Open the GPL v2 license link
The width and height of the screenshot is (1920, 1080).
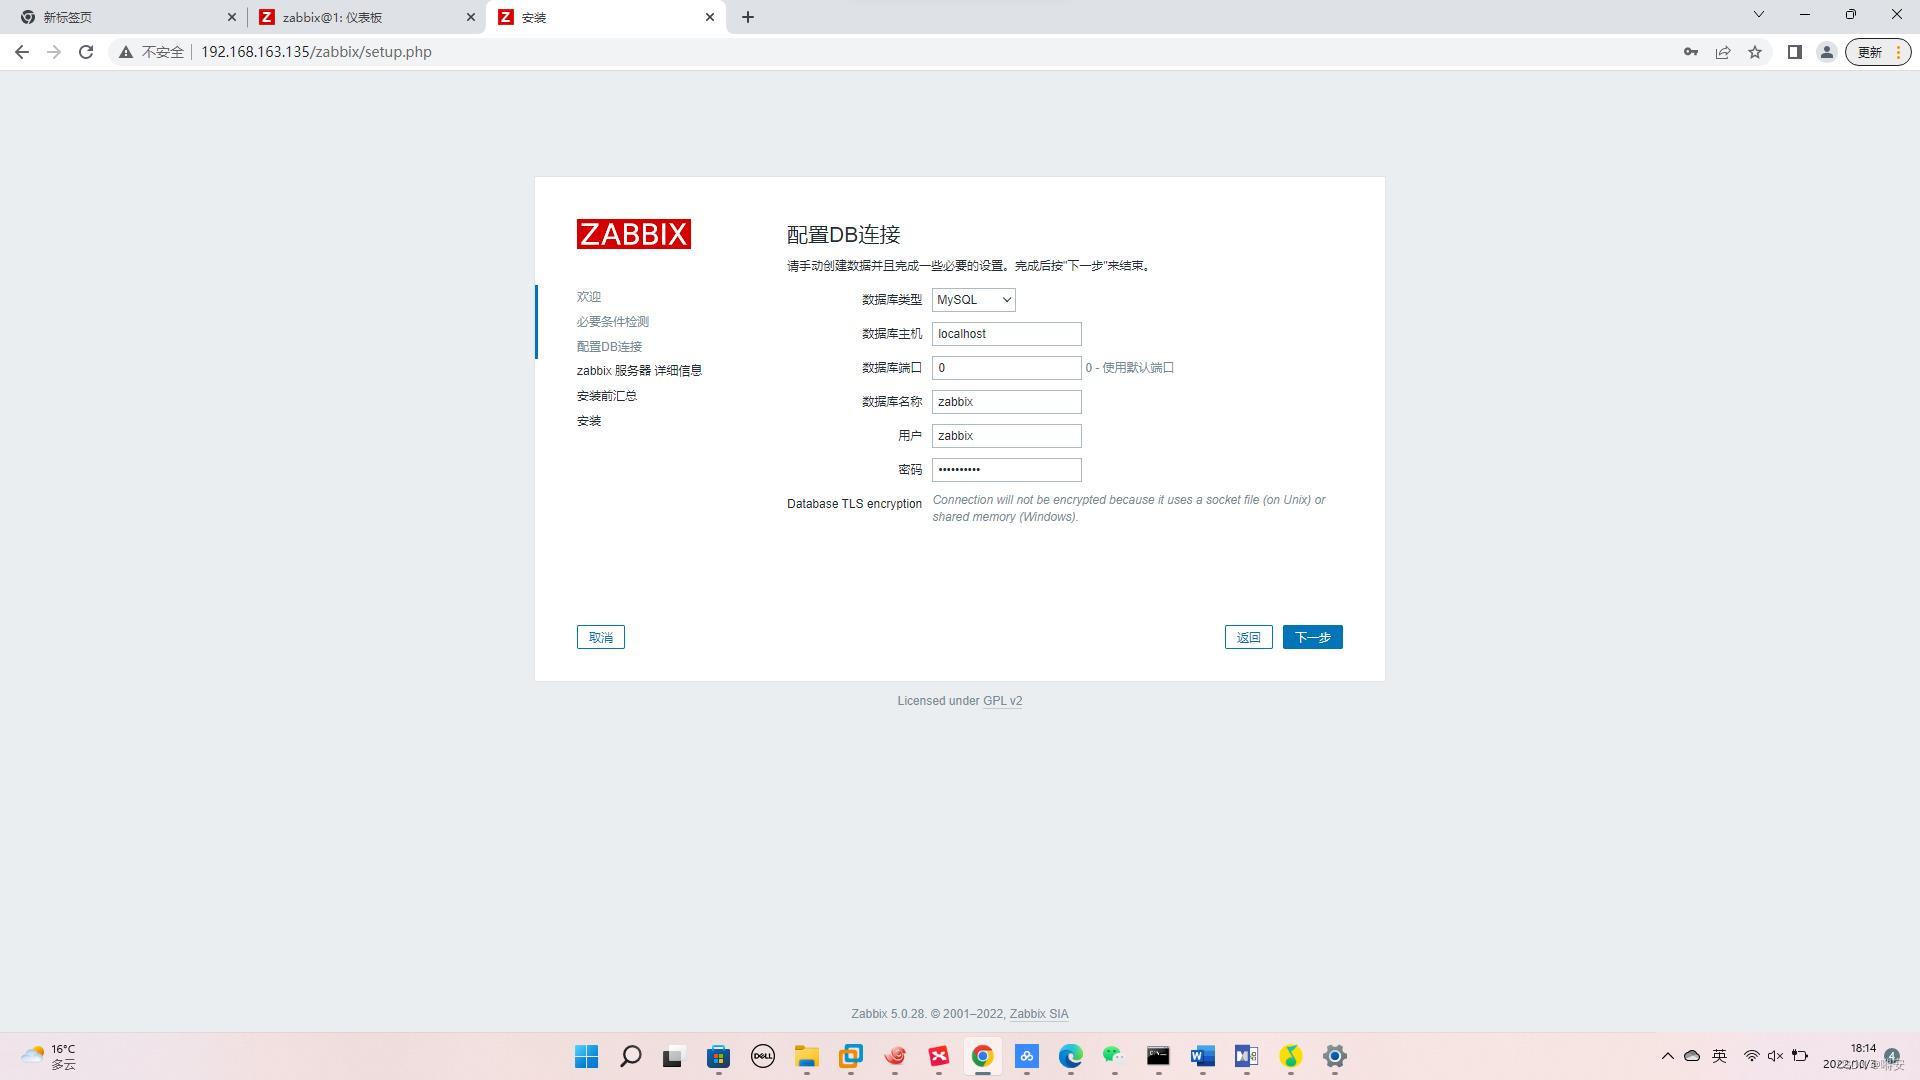[1002, 701]
